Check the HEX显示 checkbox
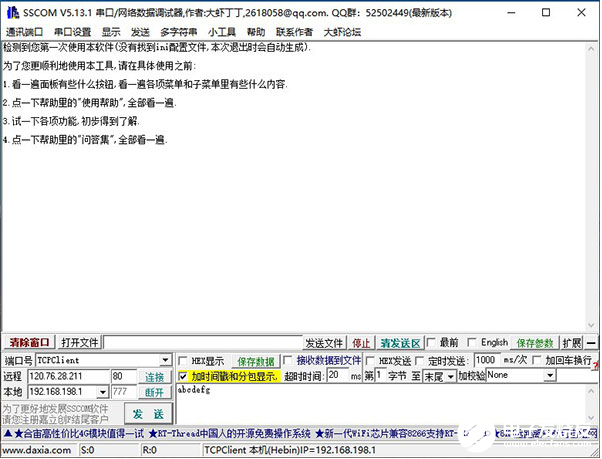 (x=183, y=361)
